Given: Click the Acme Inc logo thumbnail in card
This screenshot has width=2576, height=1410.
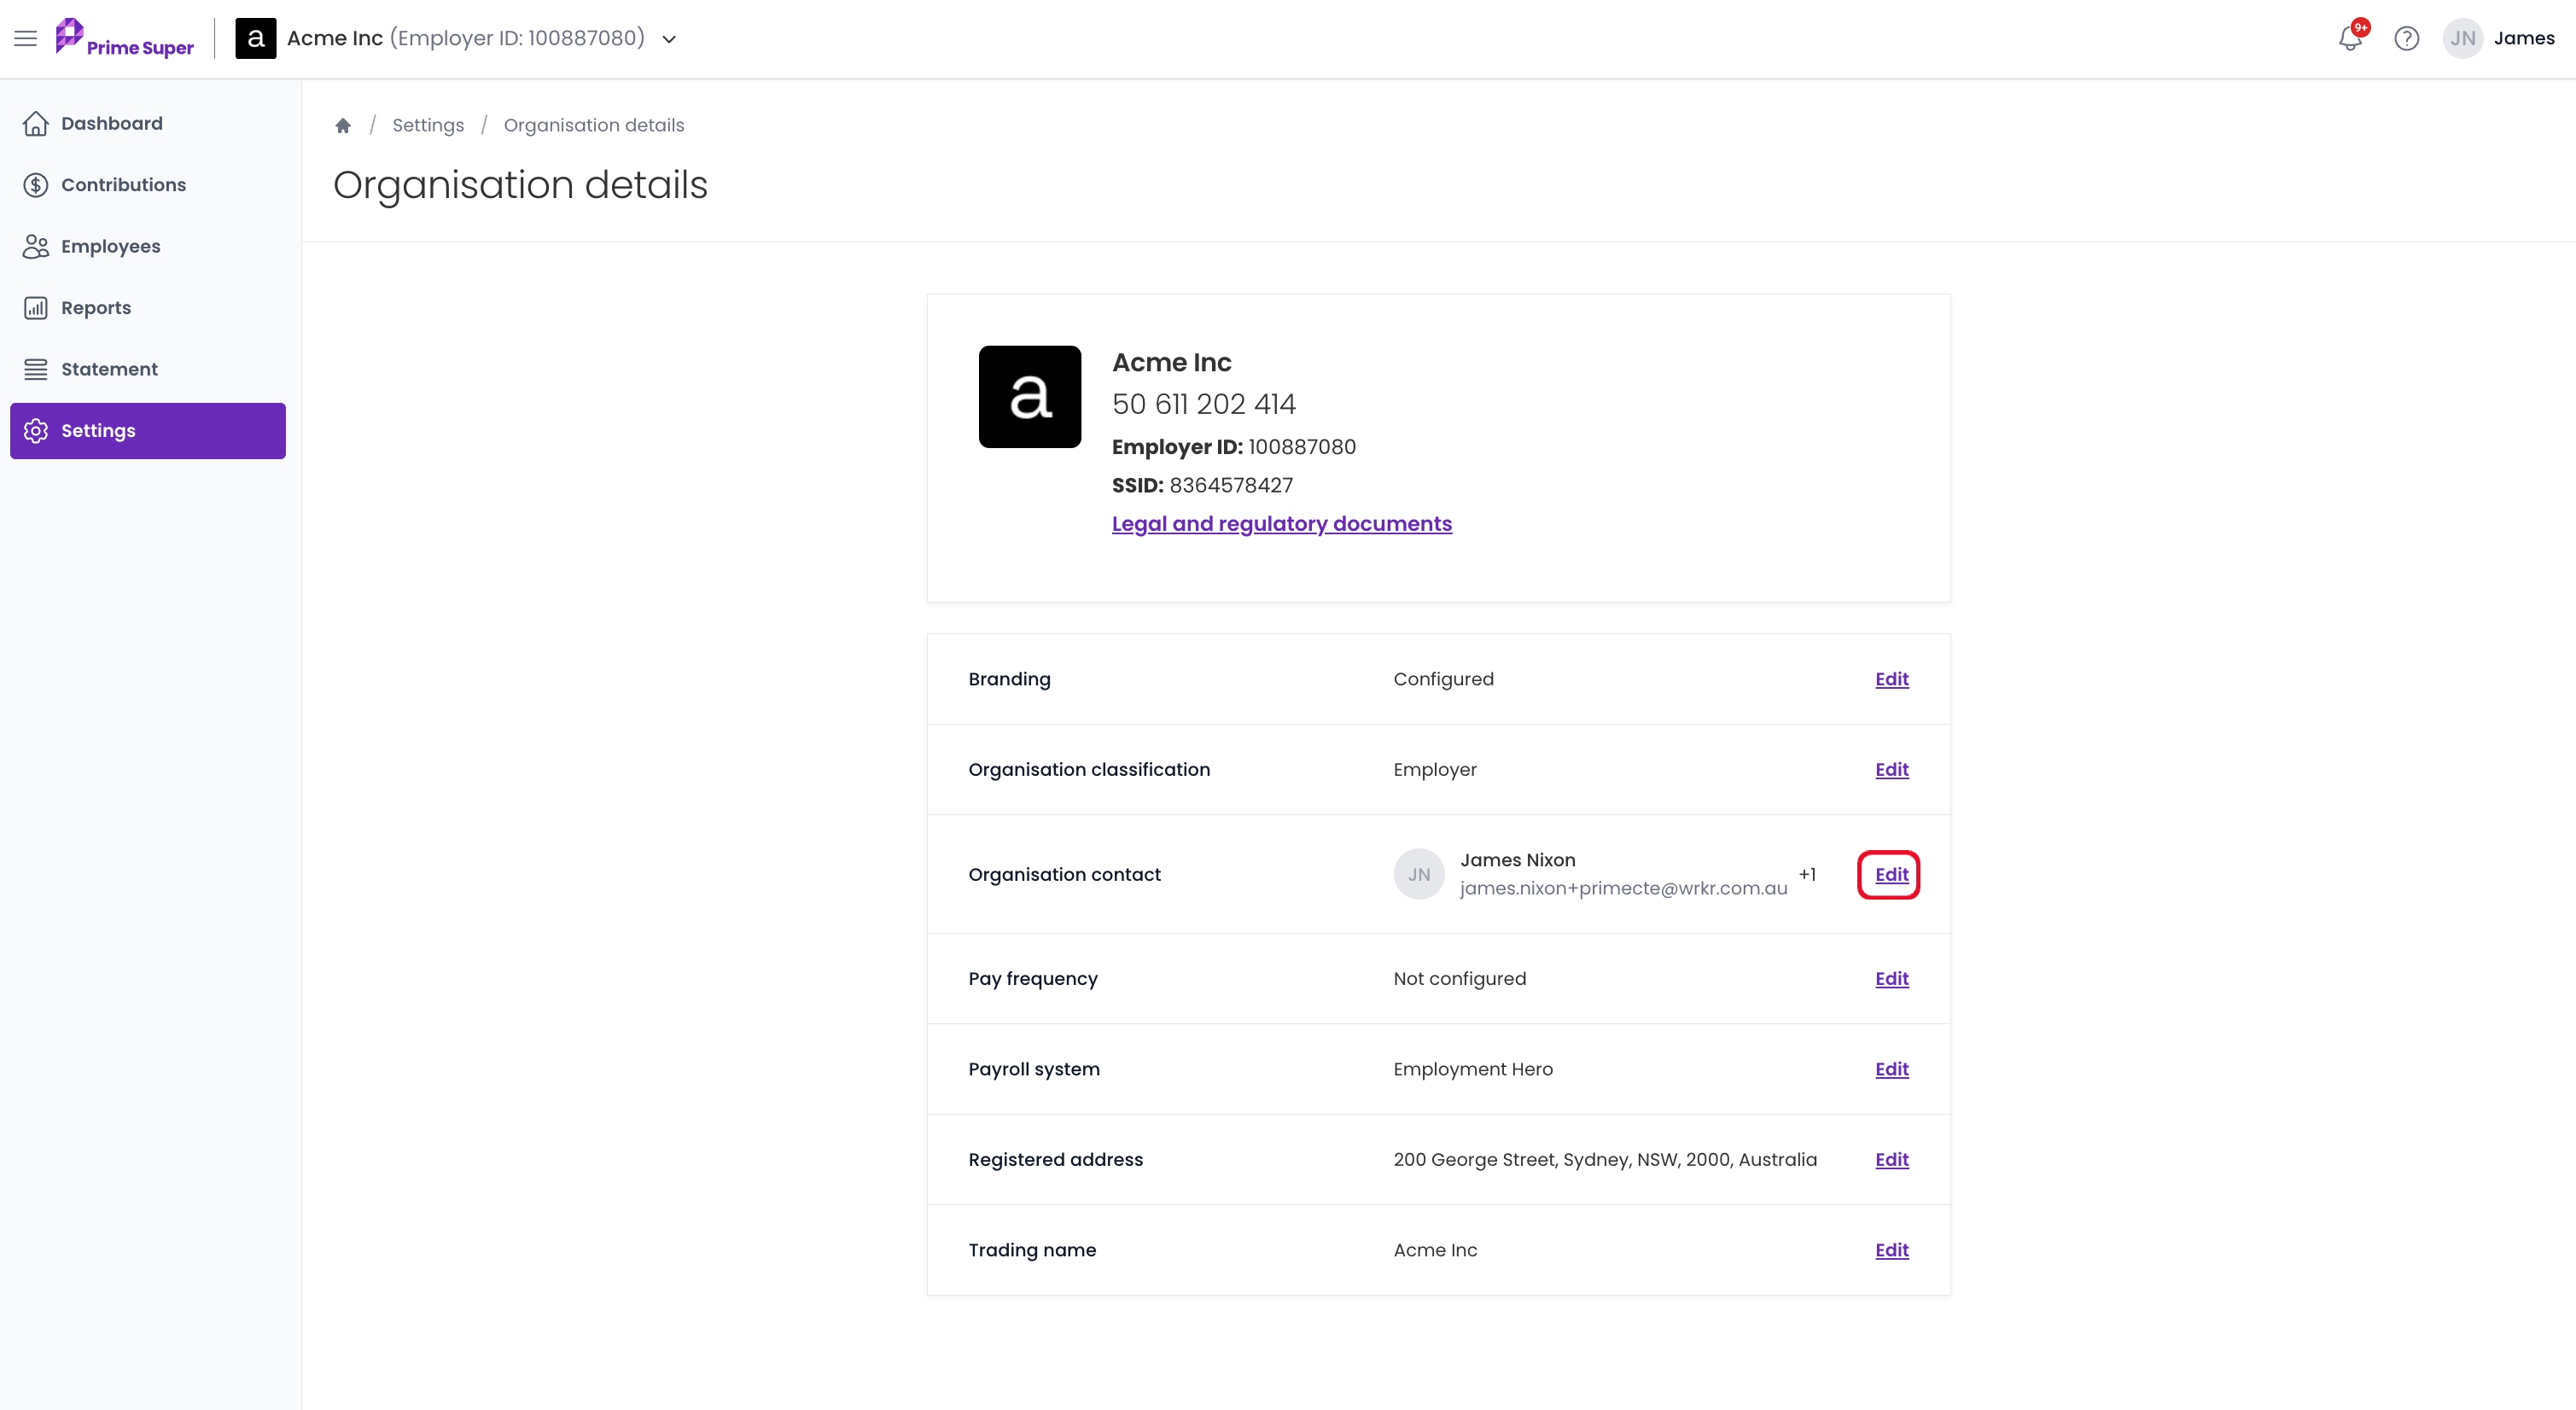Looking at the screenshot, I should (x=1030, y=397).
